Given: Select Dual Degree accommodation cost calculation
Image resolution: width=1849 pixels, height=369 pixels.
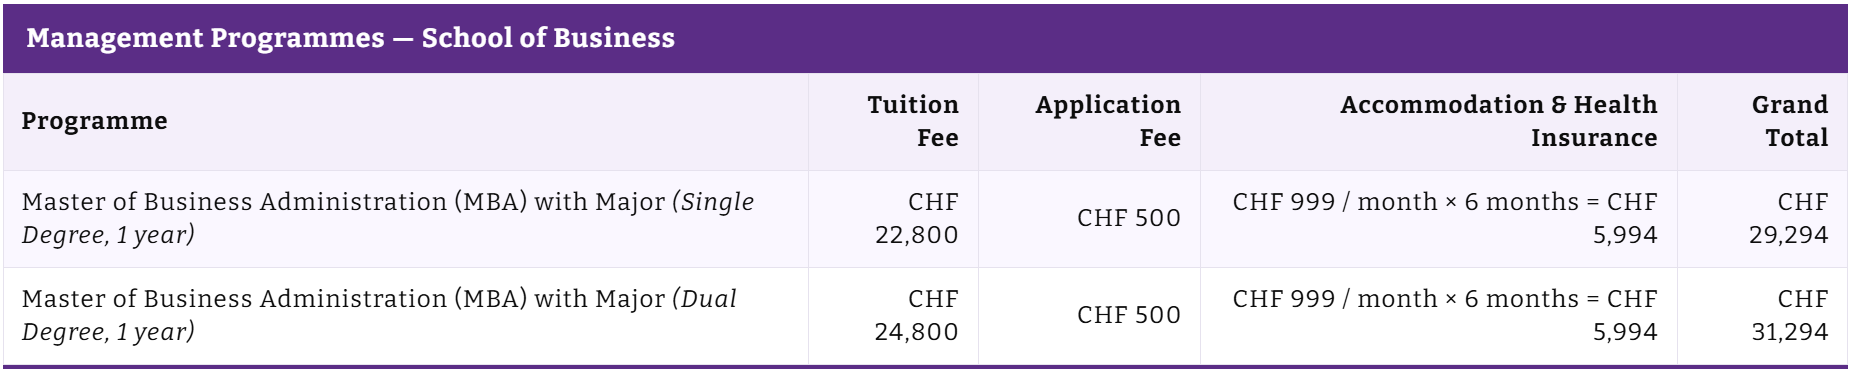Looking at the screenshot, I should point(1445,315).
